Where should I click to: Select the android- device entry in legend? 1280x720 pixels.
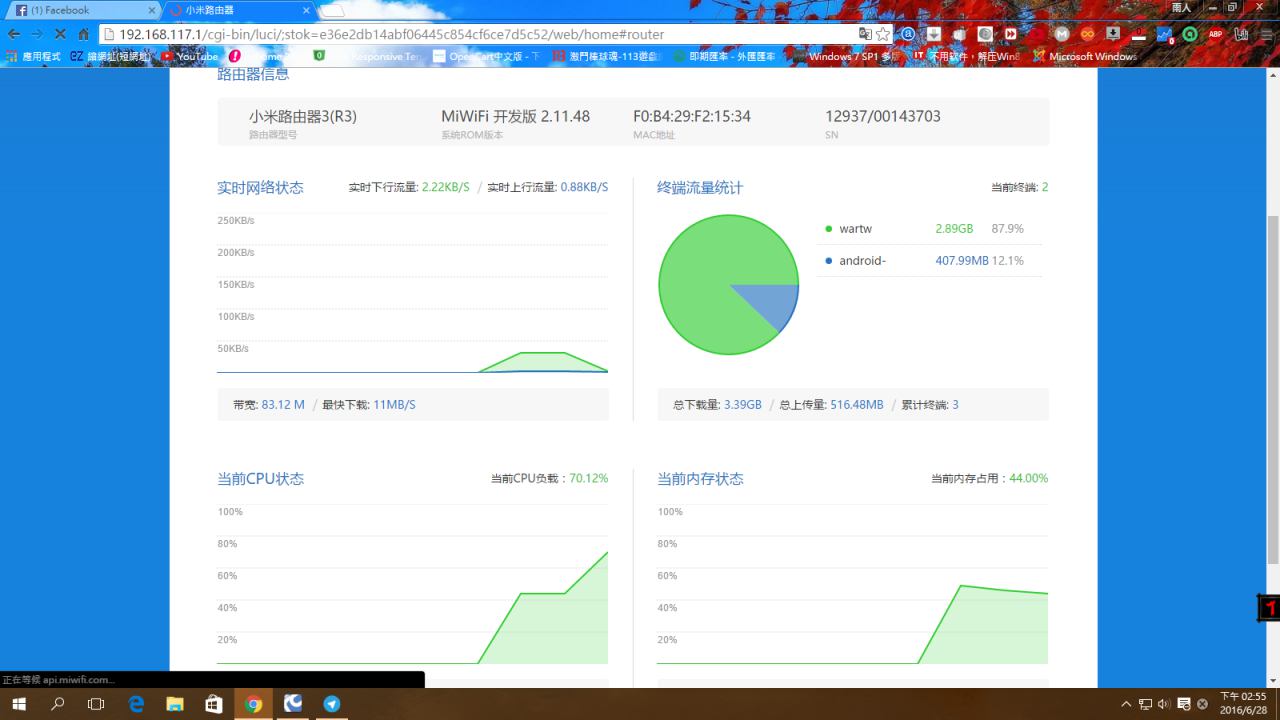click(862, 261)
